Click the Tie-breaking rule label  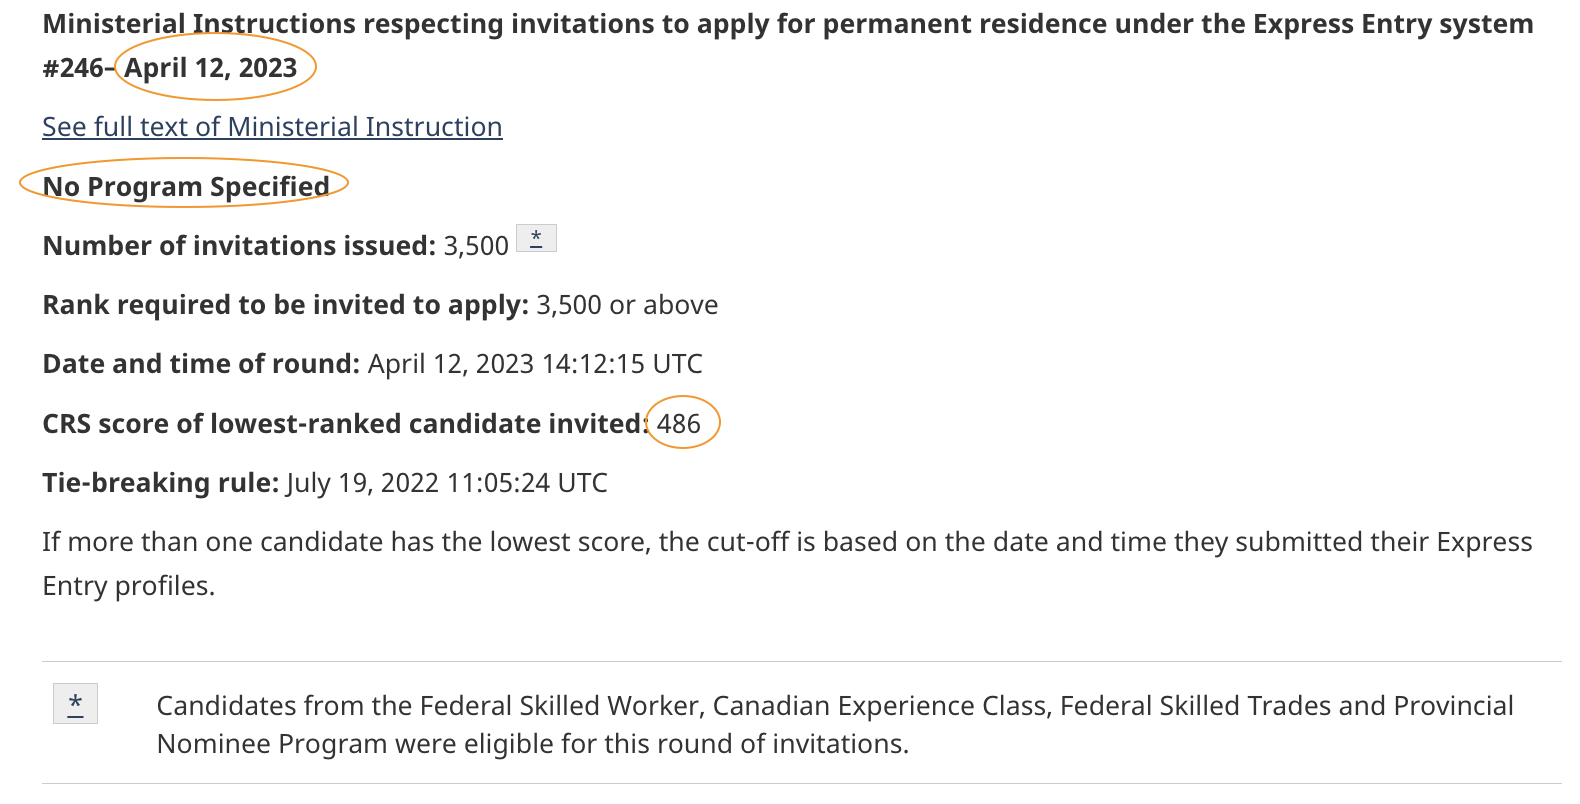(160, 483)
